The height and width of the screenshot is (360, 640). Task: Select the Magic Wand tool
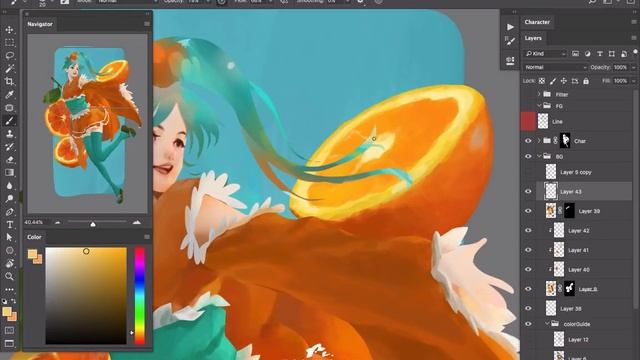[9, 69]
